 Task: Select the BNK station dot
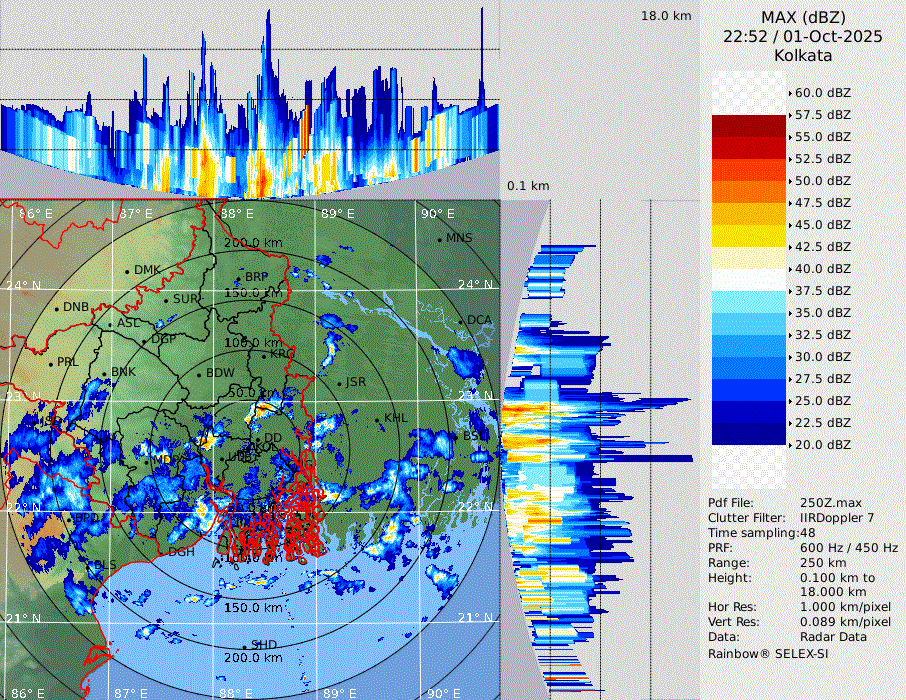point(105,373)
